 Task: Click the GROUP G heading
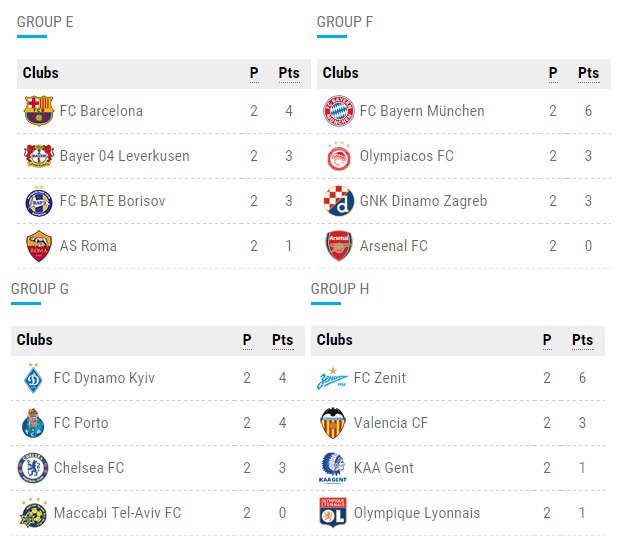pyautogui.click(x=40, y=288)
